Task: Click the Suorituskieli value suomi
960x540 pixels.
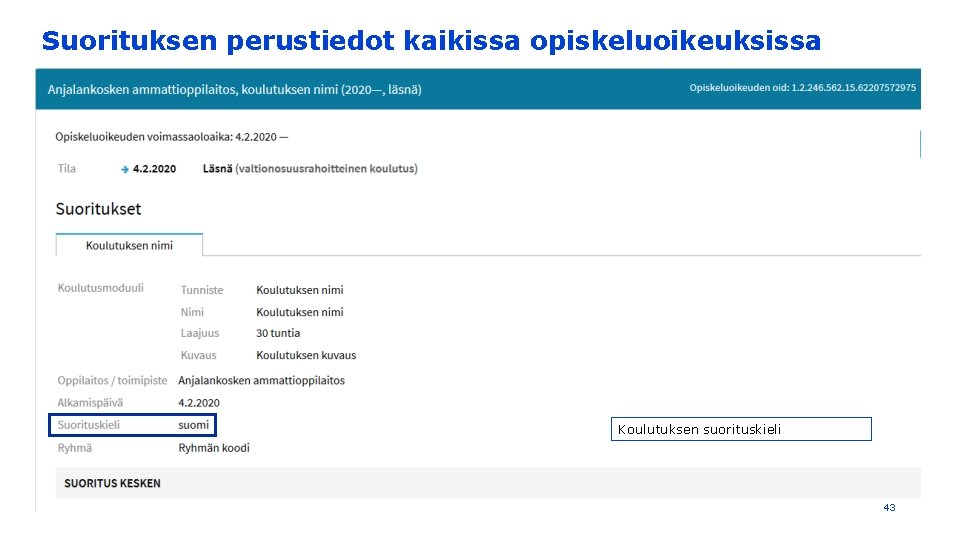Action: [x=193, y=425]
